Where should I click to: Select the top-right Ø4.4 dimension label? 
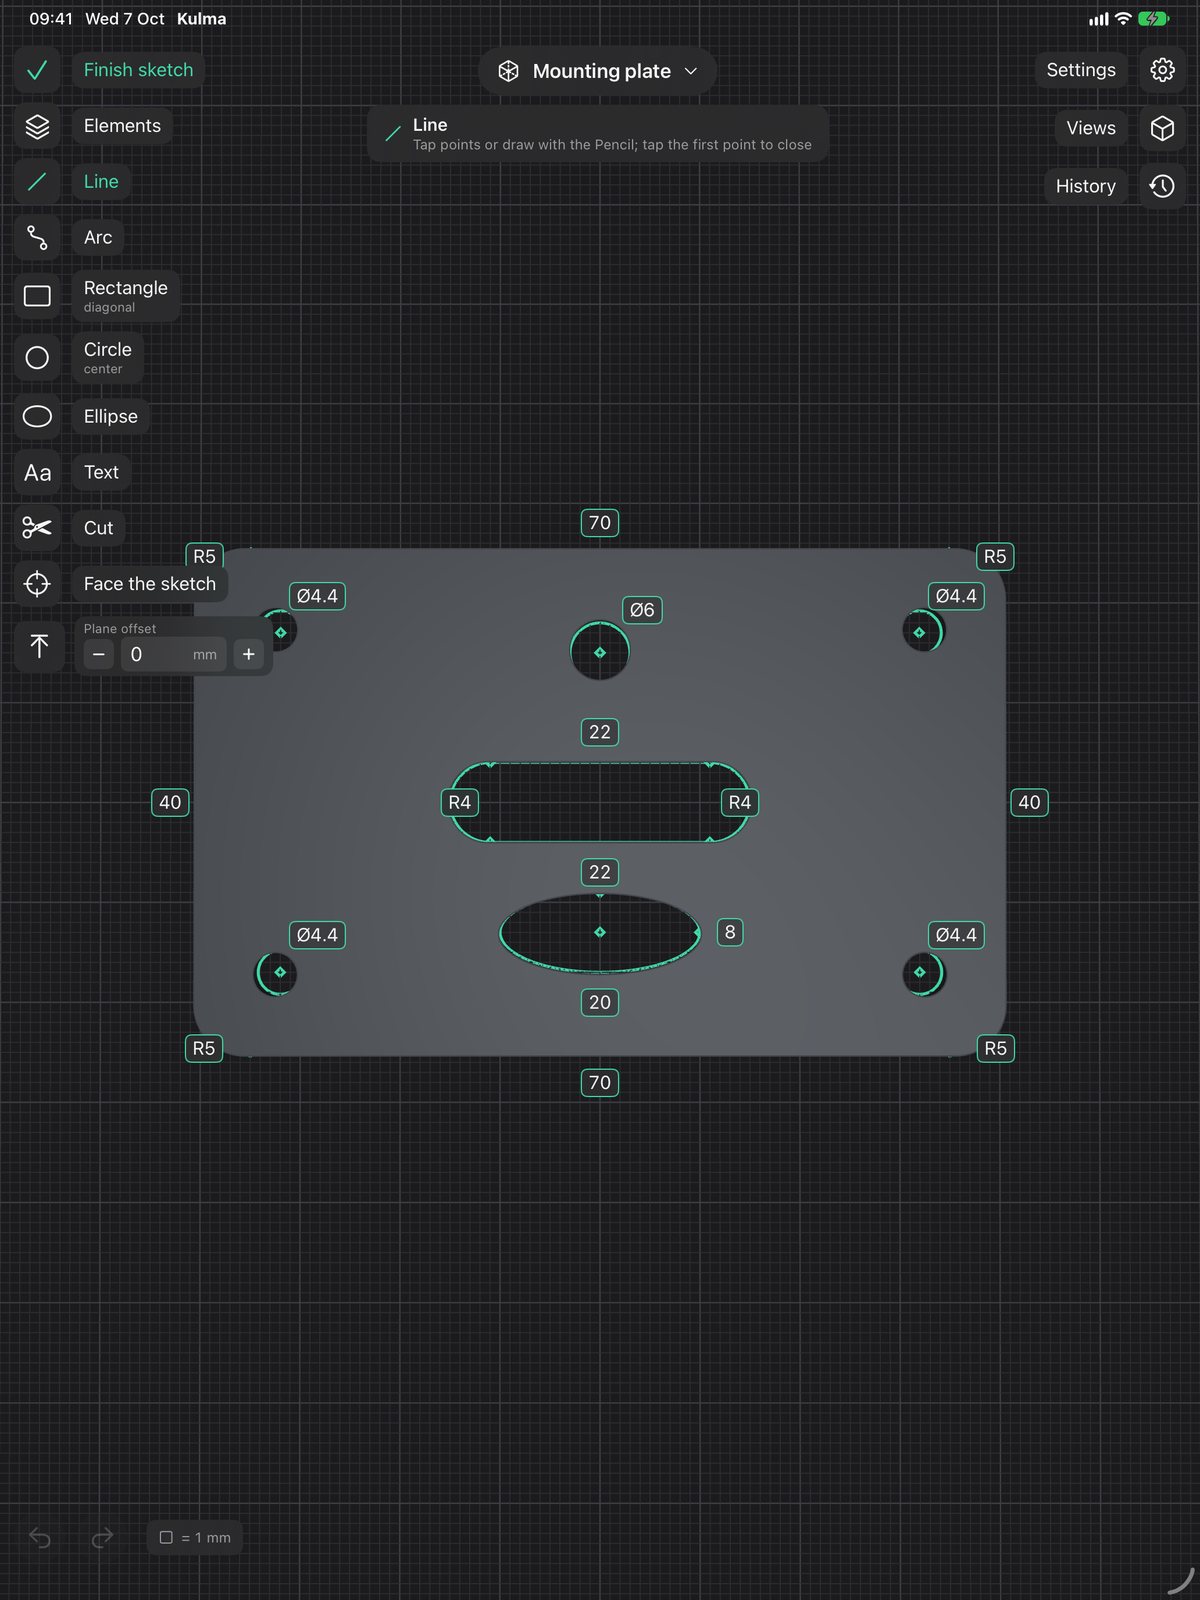956,596
